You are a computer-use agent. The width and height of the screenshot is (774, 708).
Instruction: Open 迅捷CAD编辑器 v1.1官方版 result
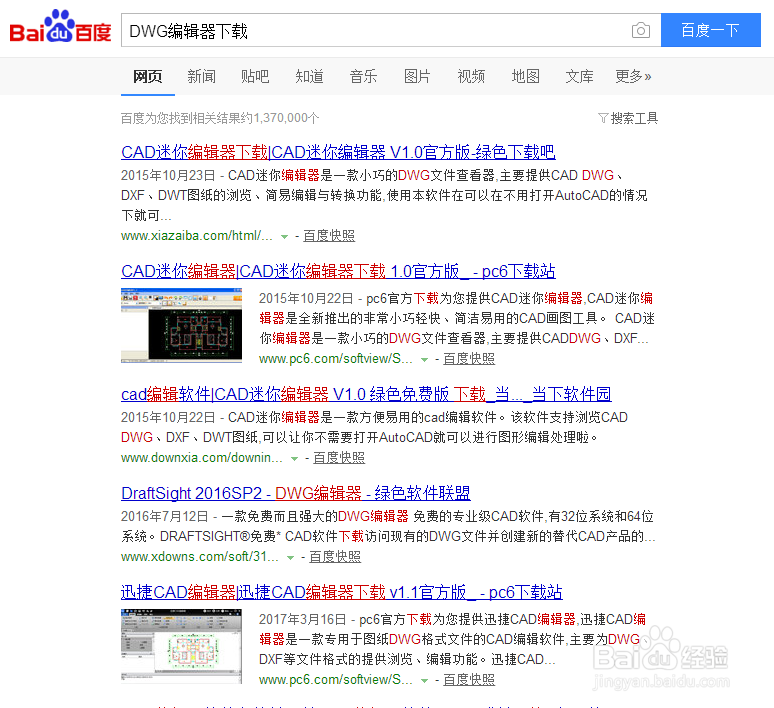click(342, 592)
